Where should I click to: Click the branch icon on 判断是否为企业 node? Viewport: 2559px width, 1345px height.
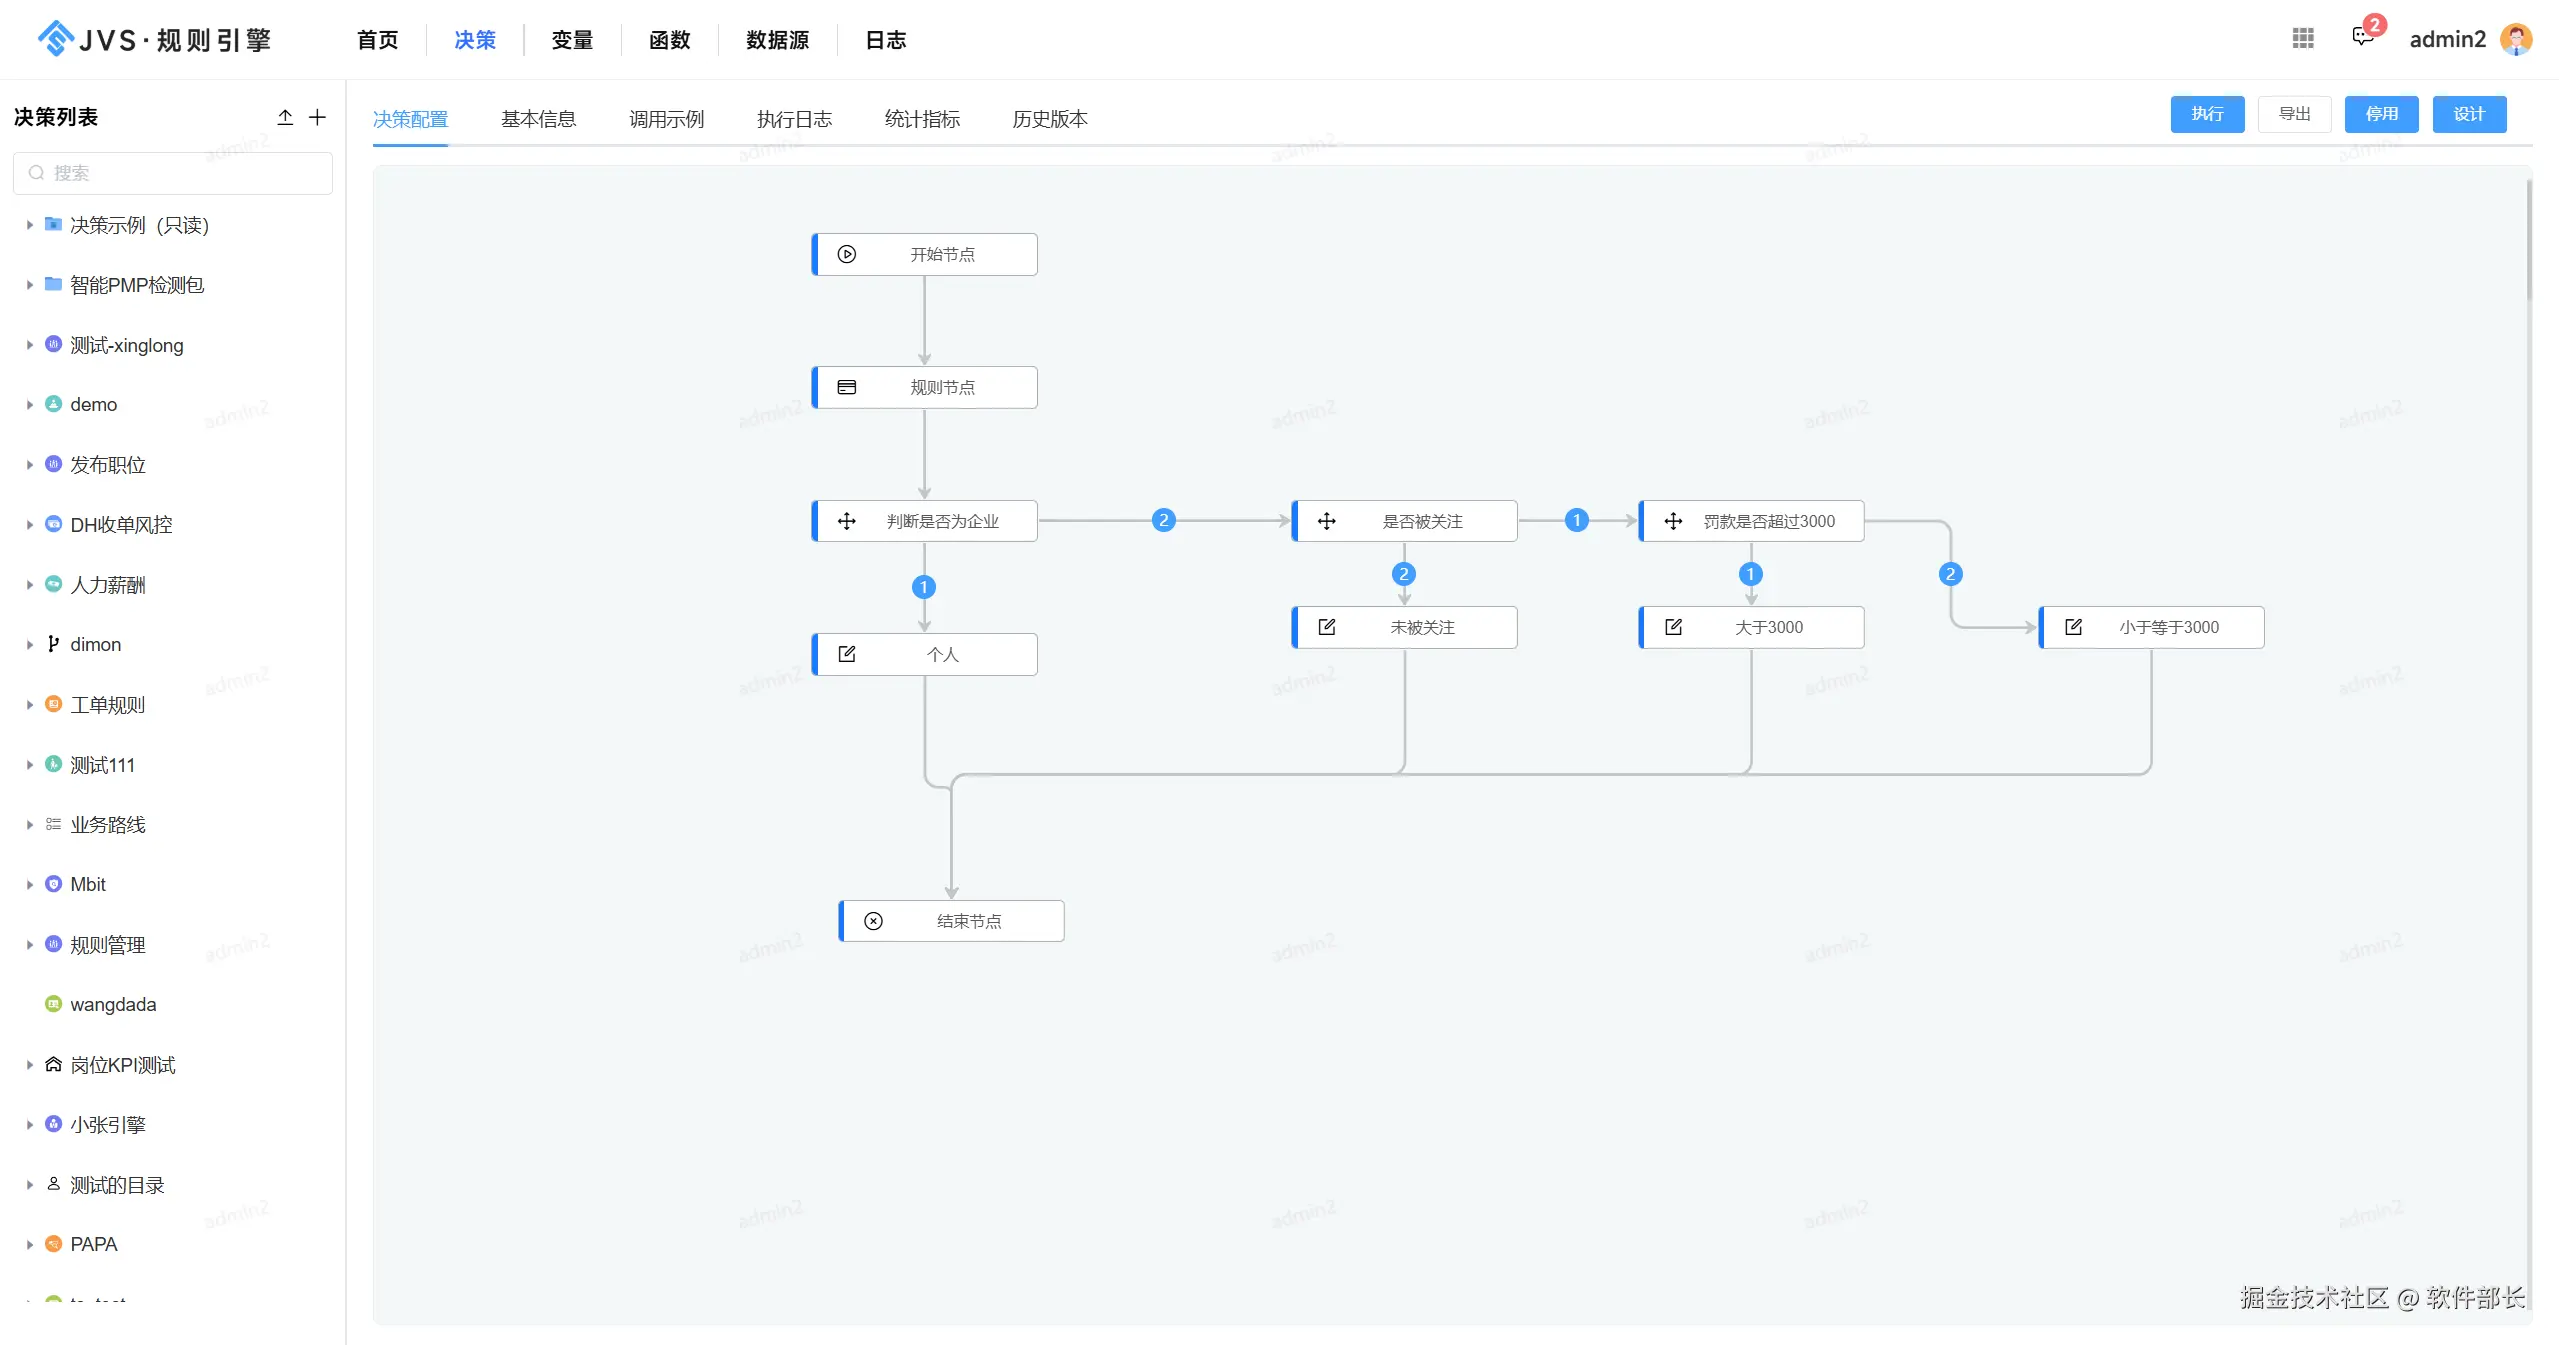pos(847,521)
